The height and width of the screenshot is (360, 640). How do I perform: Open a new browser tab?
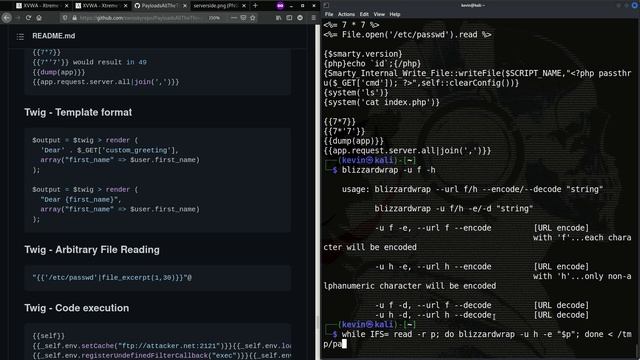pos(255,6)
